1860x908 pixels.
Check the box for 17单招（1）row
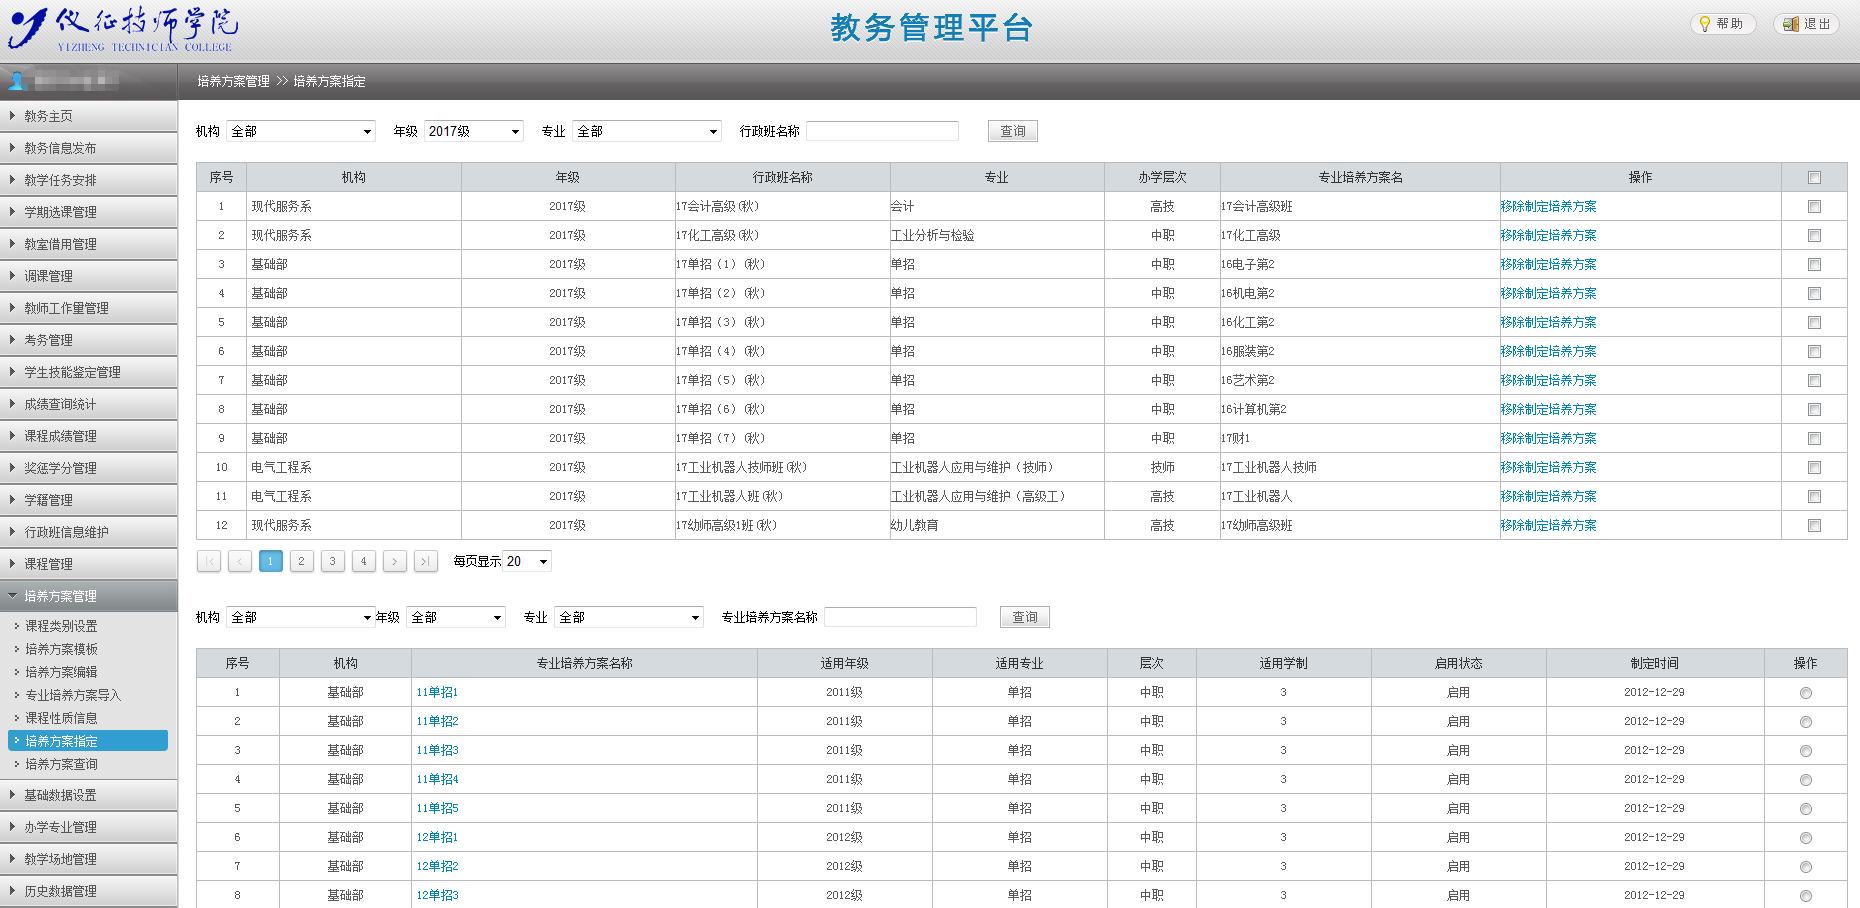click(1814, 265)
